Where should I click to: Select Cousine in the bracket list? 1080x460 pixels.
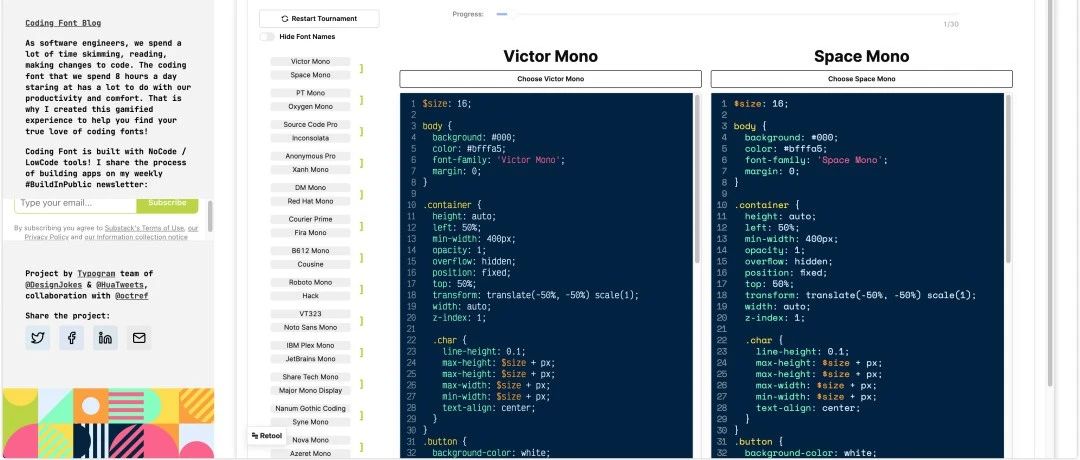click(x=311, y=264)
